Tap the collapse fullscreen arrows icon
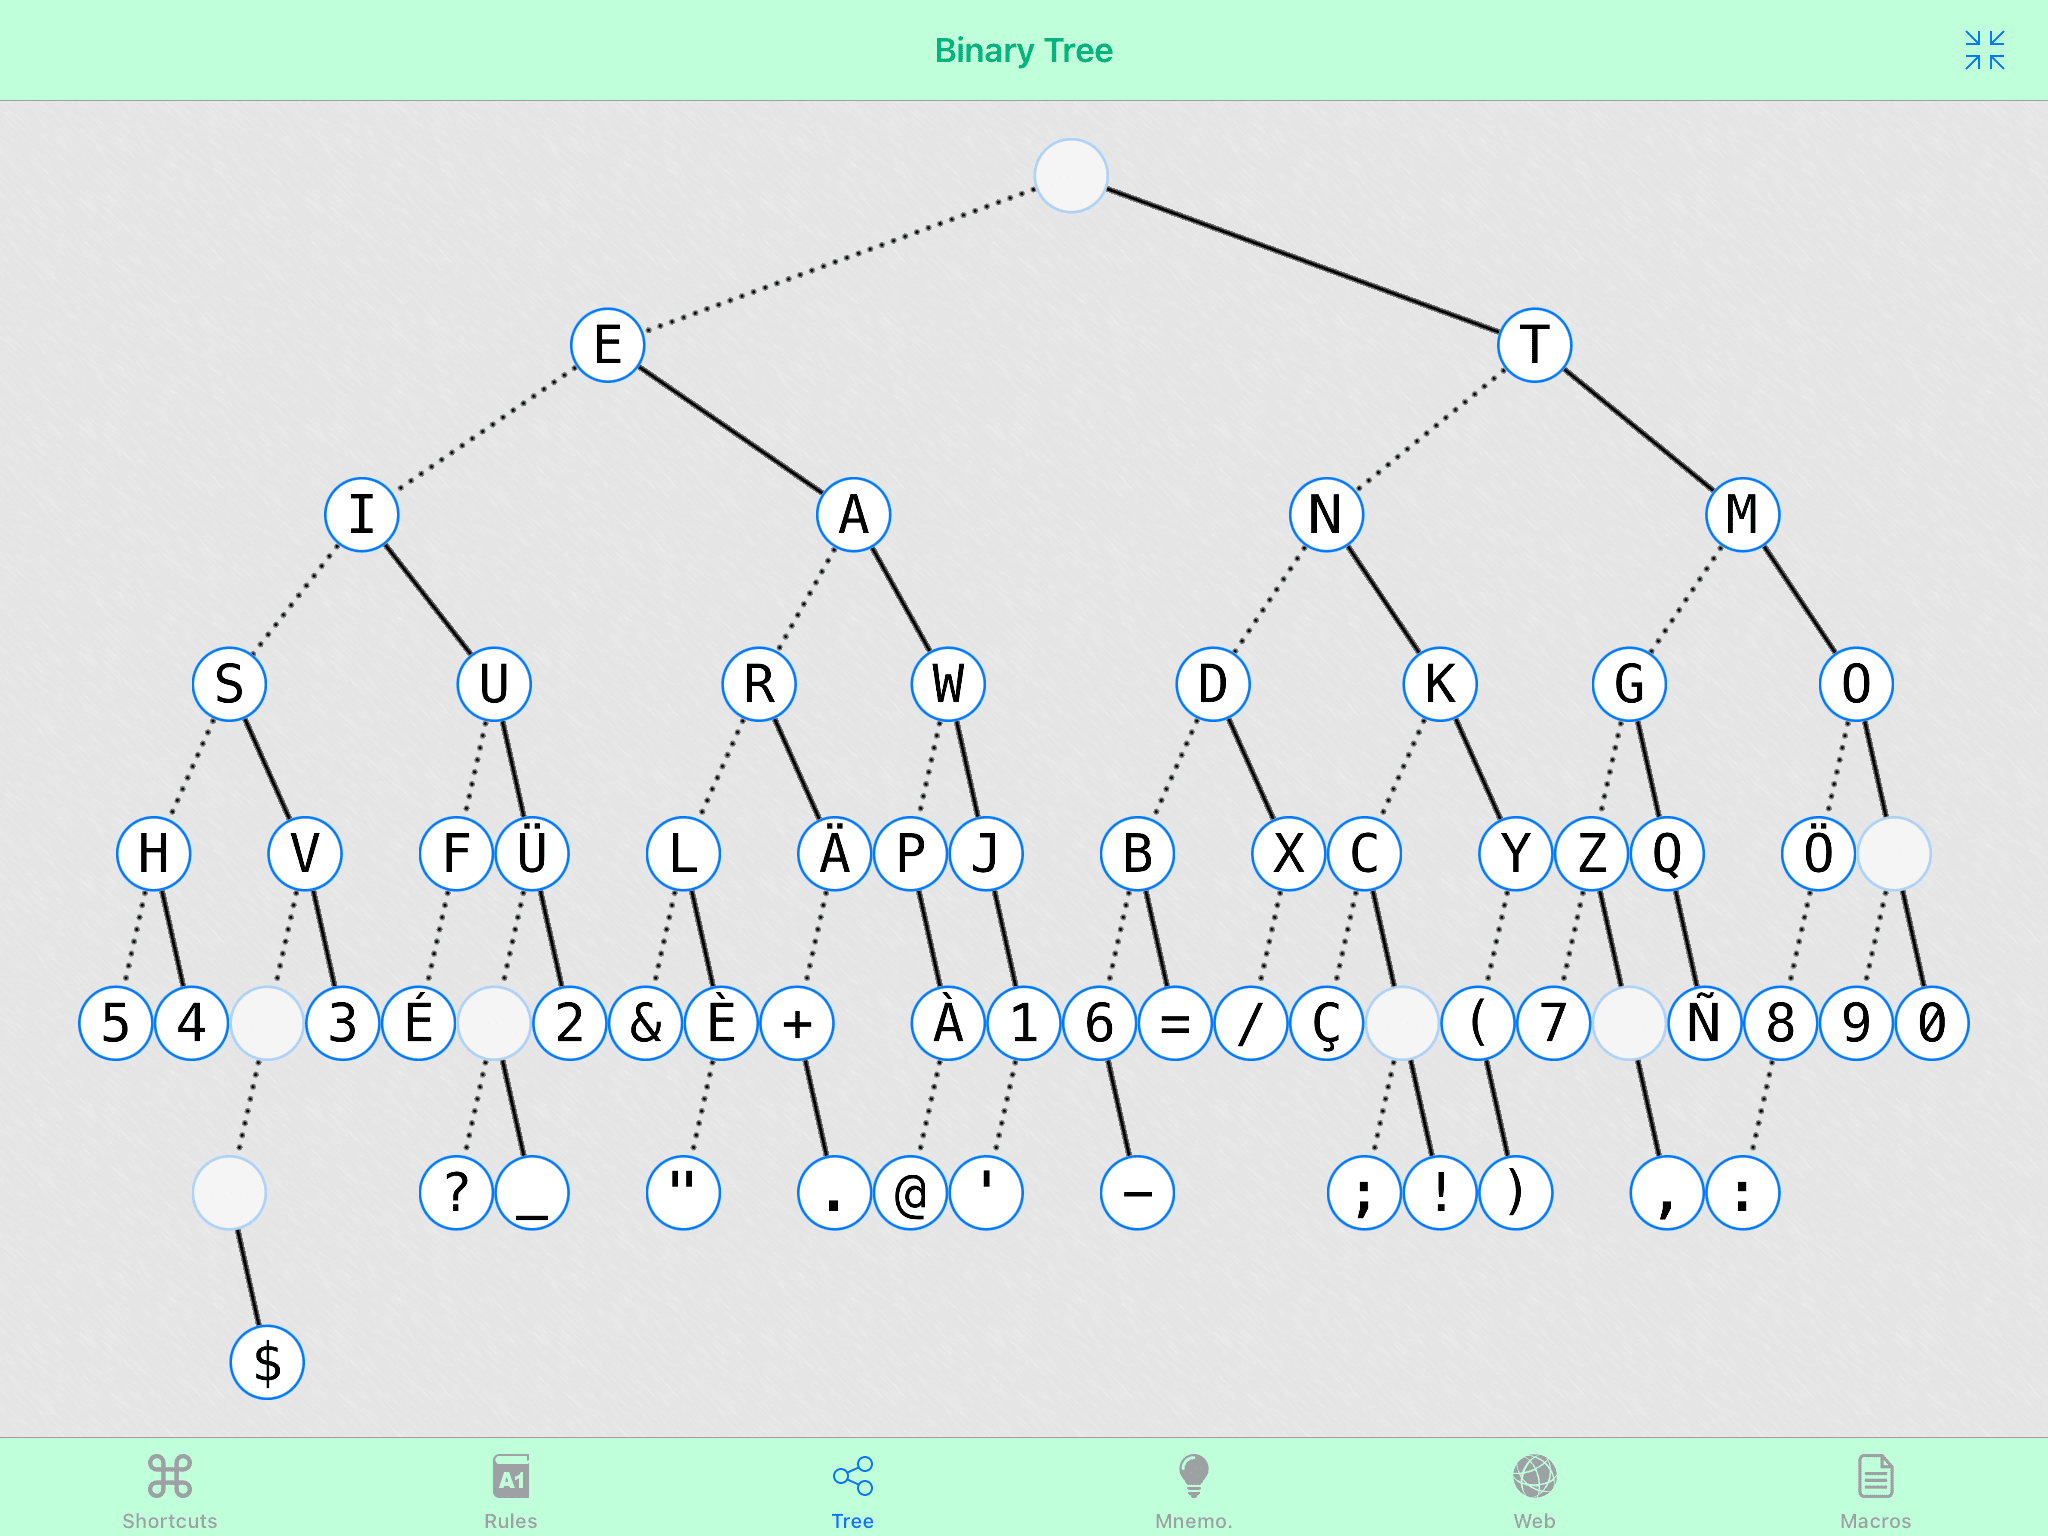 click(1984, 50)
